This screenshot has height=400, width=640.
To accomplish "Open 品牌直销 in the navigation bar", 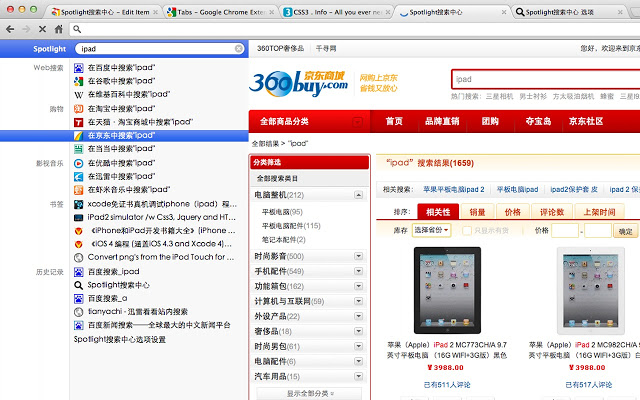I will 442,121.
